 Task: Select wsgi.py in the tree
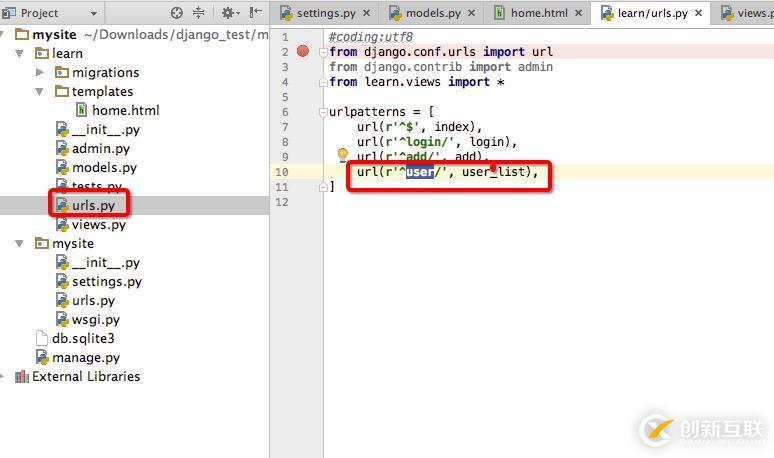[x=96, y=320]
